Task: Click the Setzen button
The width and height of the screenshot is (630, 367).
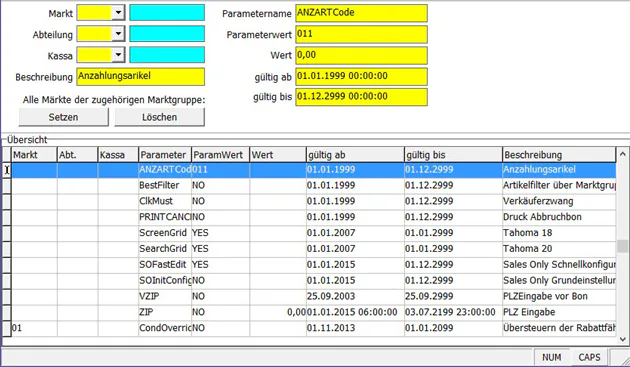Action: [x=63, y=117]
